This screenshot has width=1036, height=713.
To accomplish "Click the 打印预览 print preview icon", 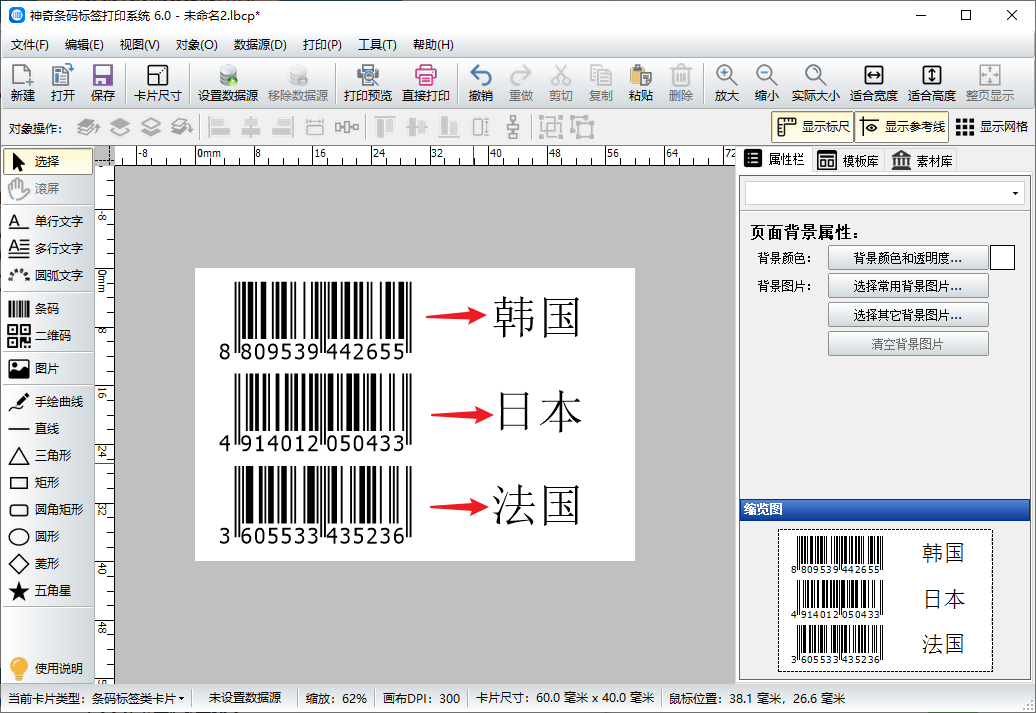I will pos(368,83).
